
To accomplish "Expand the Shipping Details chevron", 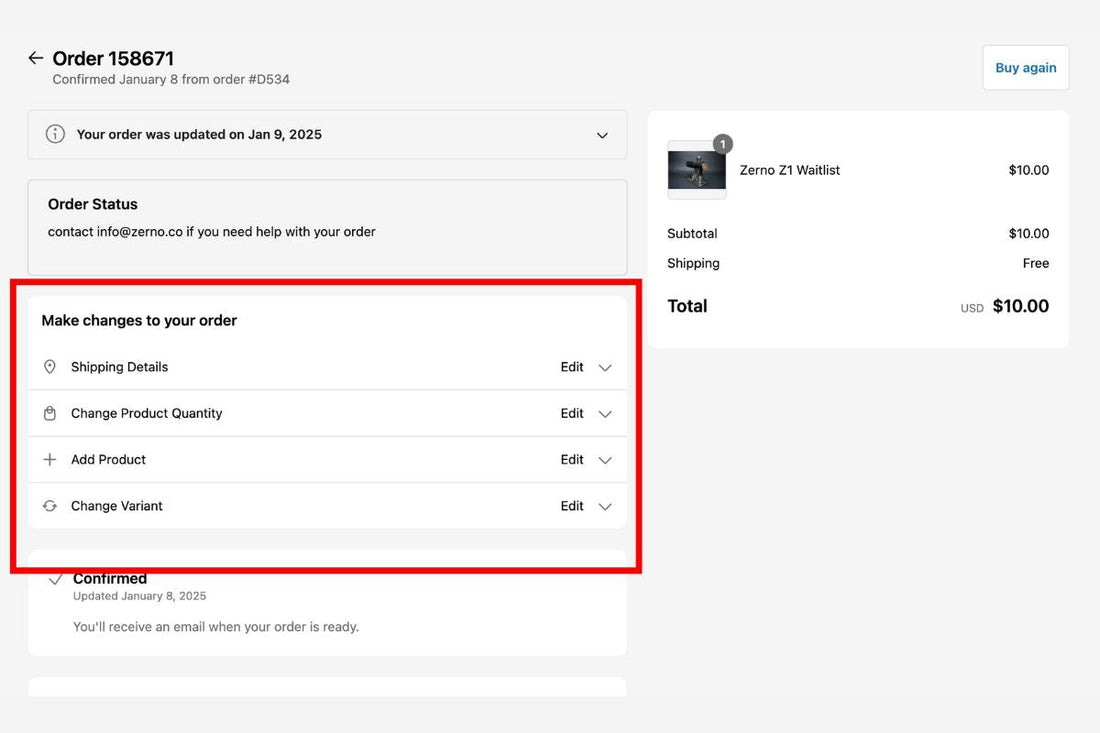I will click(605, 368).
